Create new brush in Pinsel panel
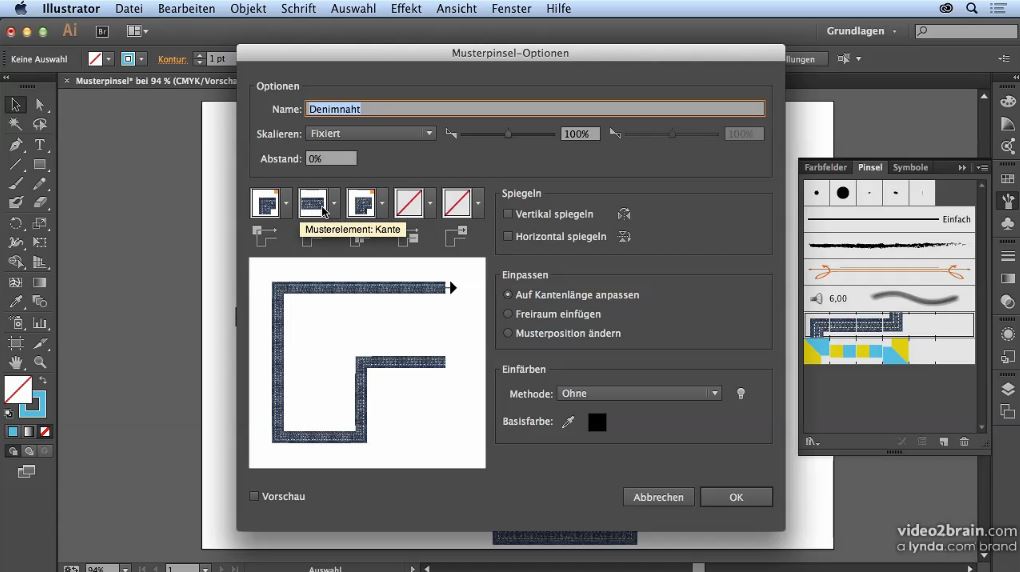 click(x=943, y=441)
